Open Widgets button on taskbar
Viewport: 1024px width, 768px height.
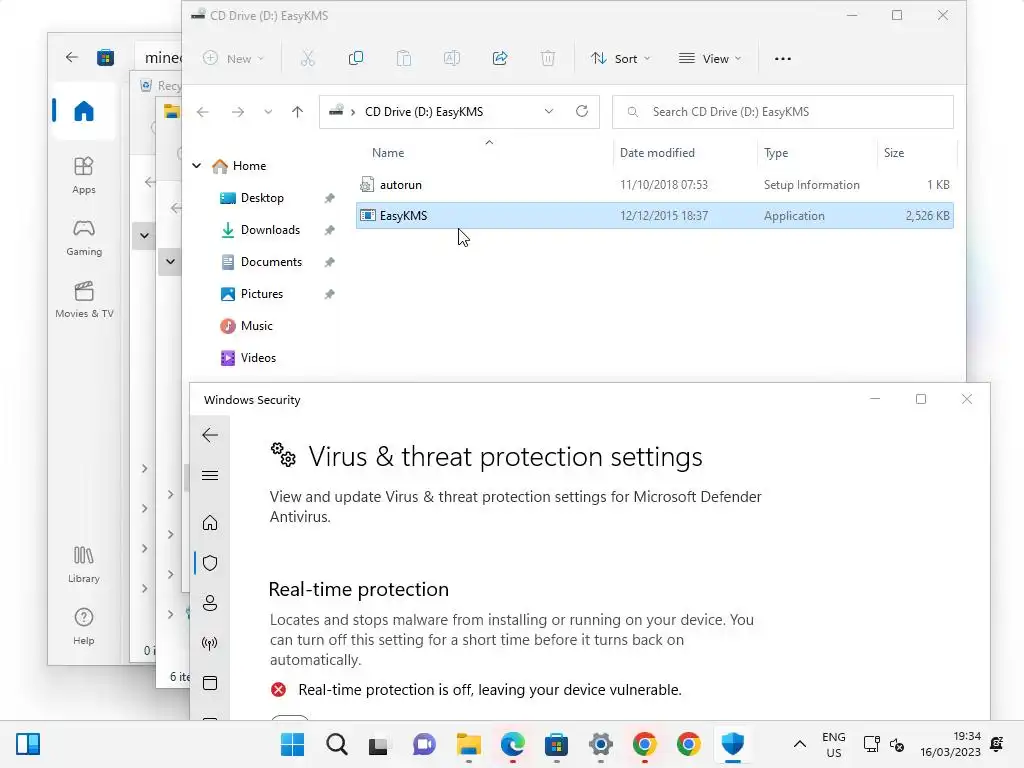pos(28,744)
